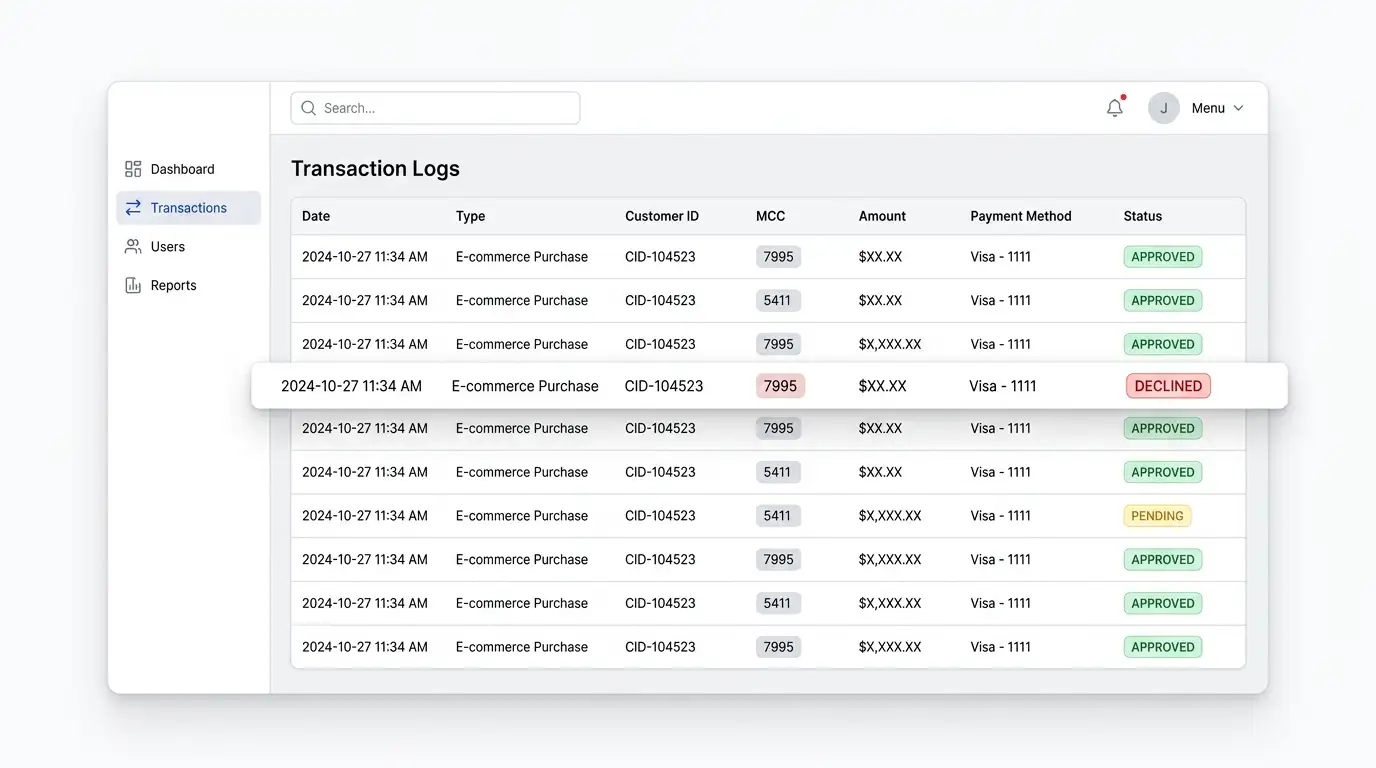The height and width of the screenshot is (768, 1376).
Task: Focus the Search input field
Action: point(435,108)
